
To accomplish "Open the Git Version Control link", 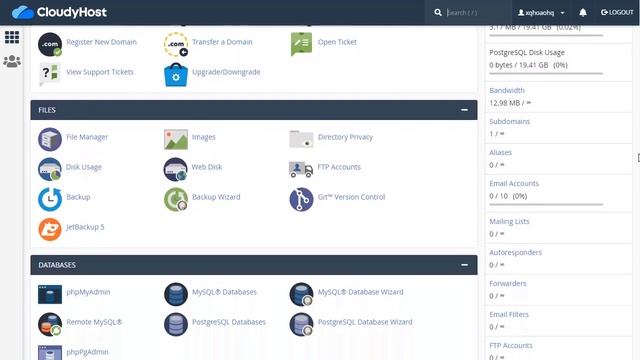I will point(351,197).
